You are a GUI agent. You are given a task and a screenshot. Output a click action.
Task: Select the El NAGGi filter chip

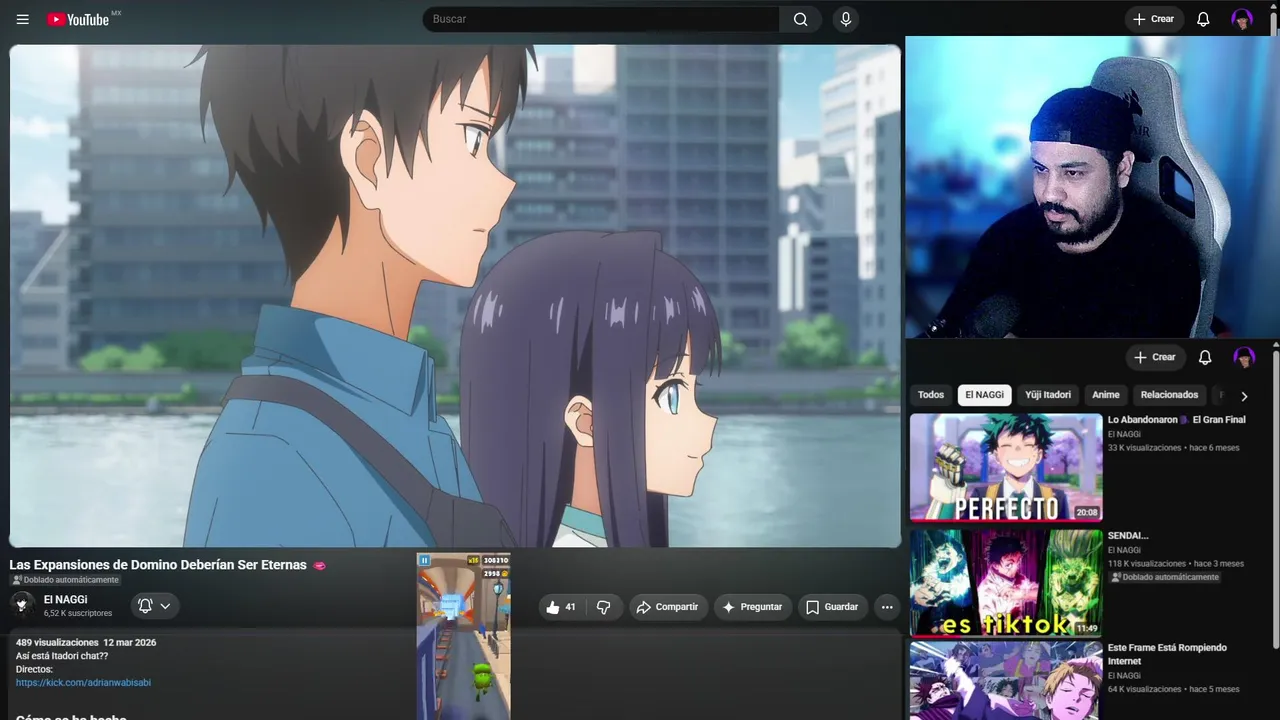pyautogui.click(x=984, y=395)
